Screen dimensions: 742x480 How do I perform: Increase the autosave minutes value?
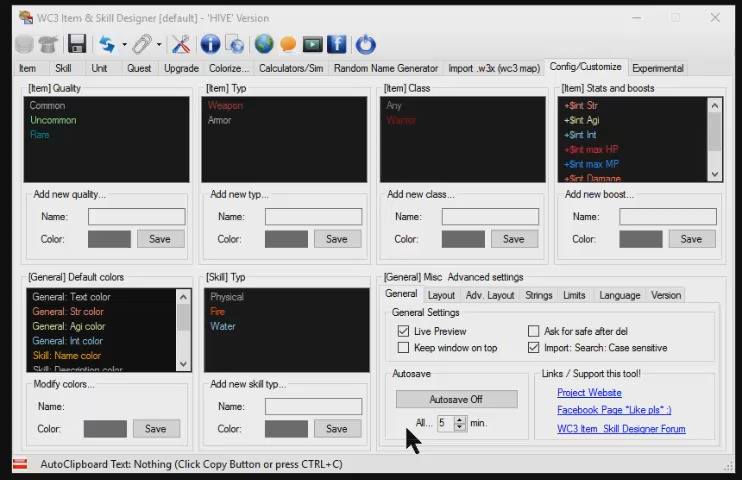[460, 419]
